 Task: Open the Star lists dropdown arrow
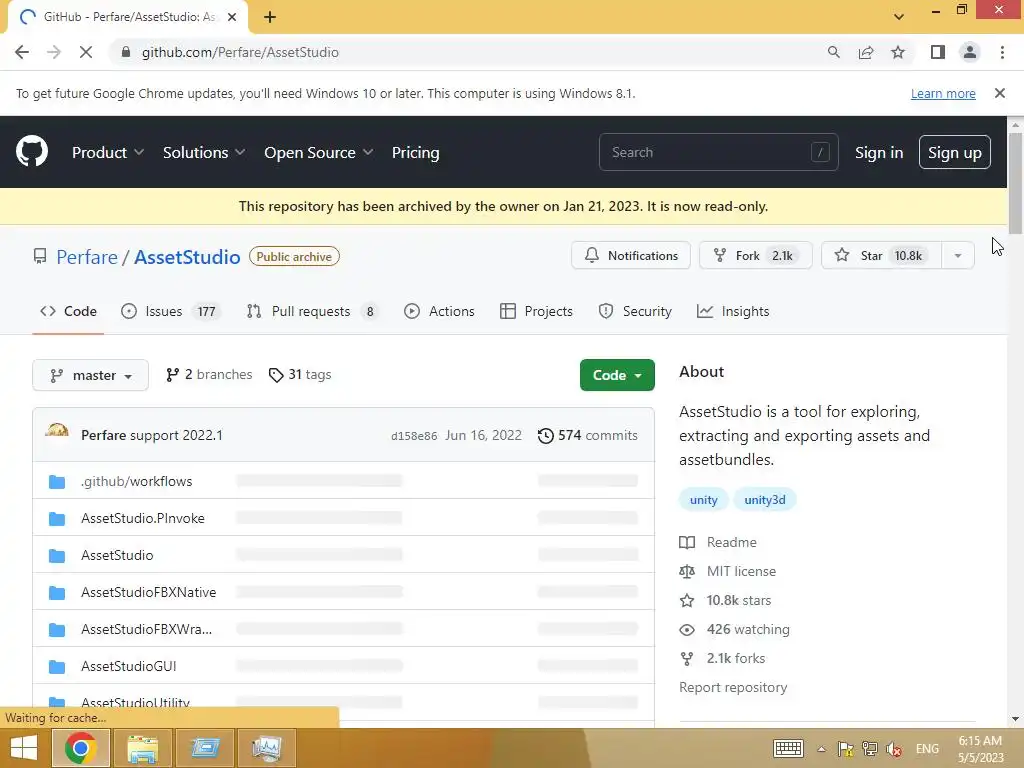(957, 255)
